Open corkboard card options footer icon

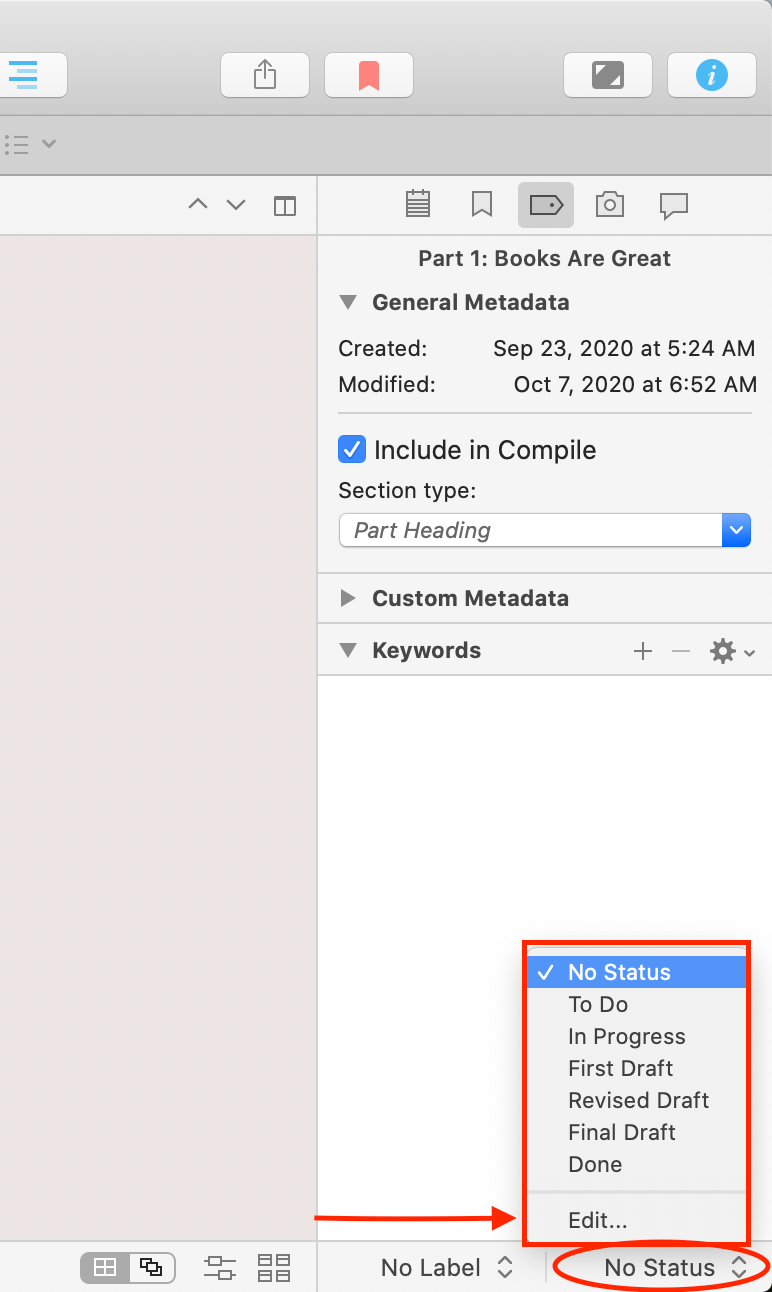(x=274, y=1268)
